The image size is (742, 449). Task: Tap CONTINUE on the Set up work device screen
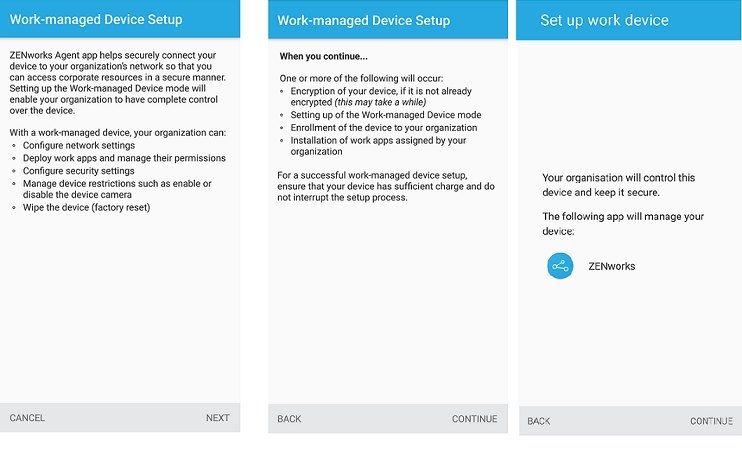click(x=711, y=421)
